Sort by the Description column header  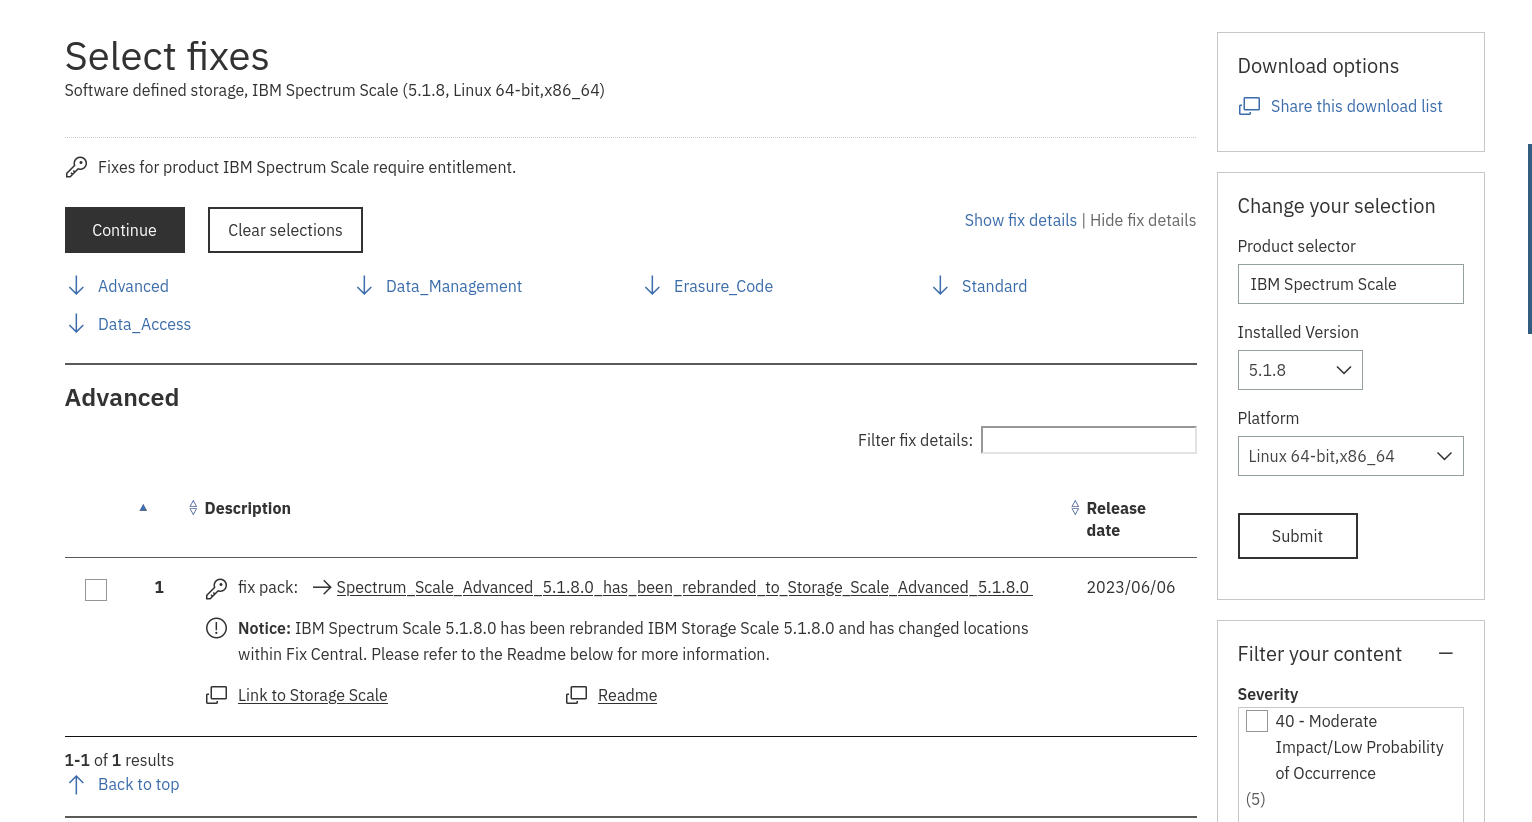(247, 508)
